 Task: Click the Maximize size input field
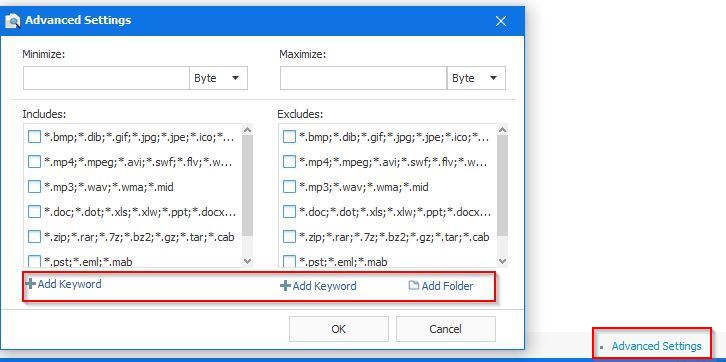(x=363, y=78)
